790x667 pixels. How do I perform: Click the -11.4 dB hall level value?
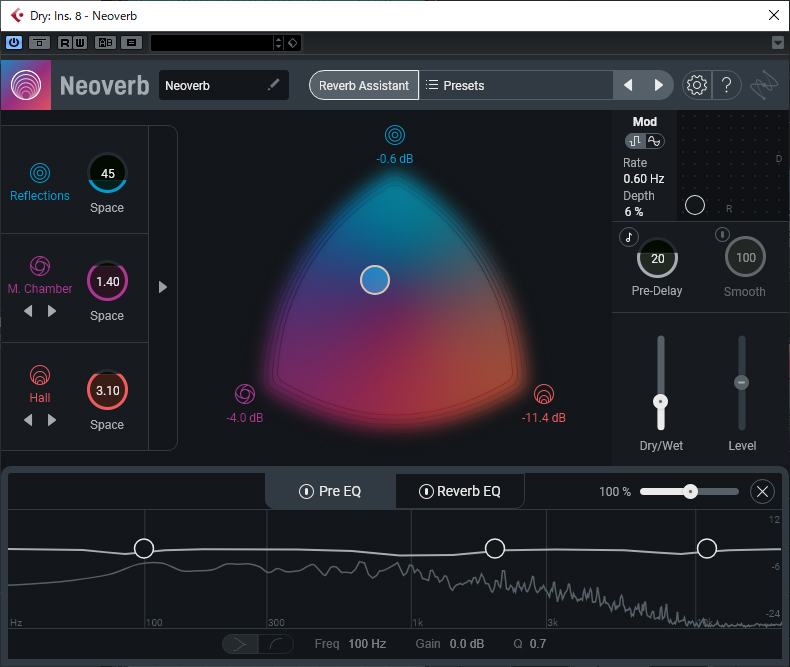(544, 418)
